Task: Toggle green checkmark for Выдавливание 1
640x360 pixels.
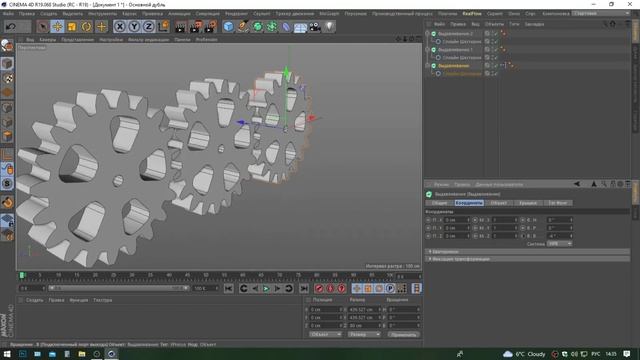Action: pyautogui.click(x=496, y=50)
